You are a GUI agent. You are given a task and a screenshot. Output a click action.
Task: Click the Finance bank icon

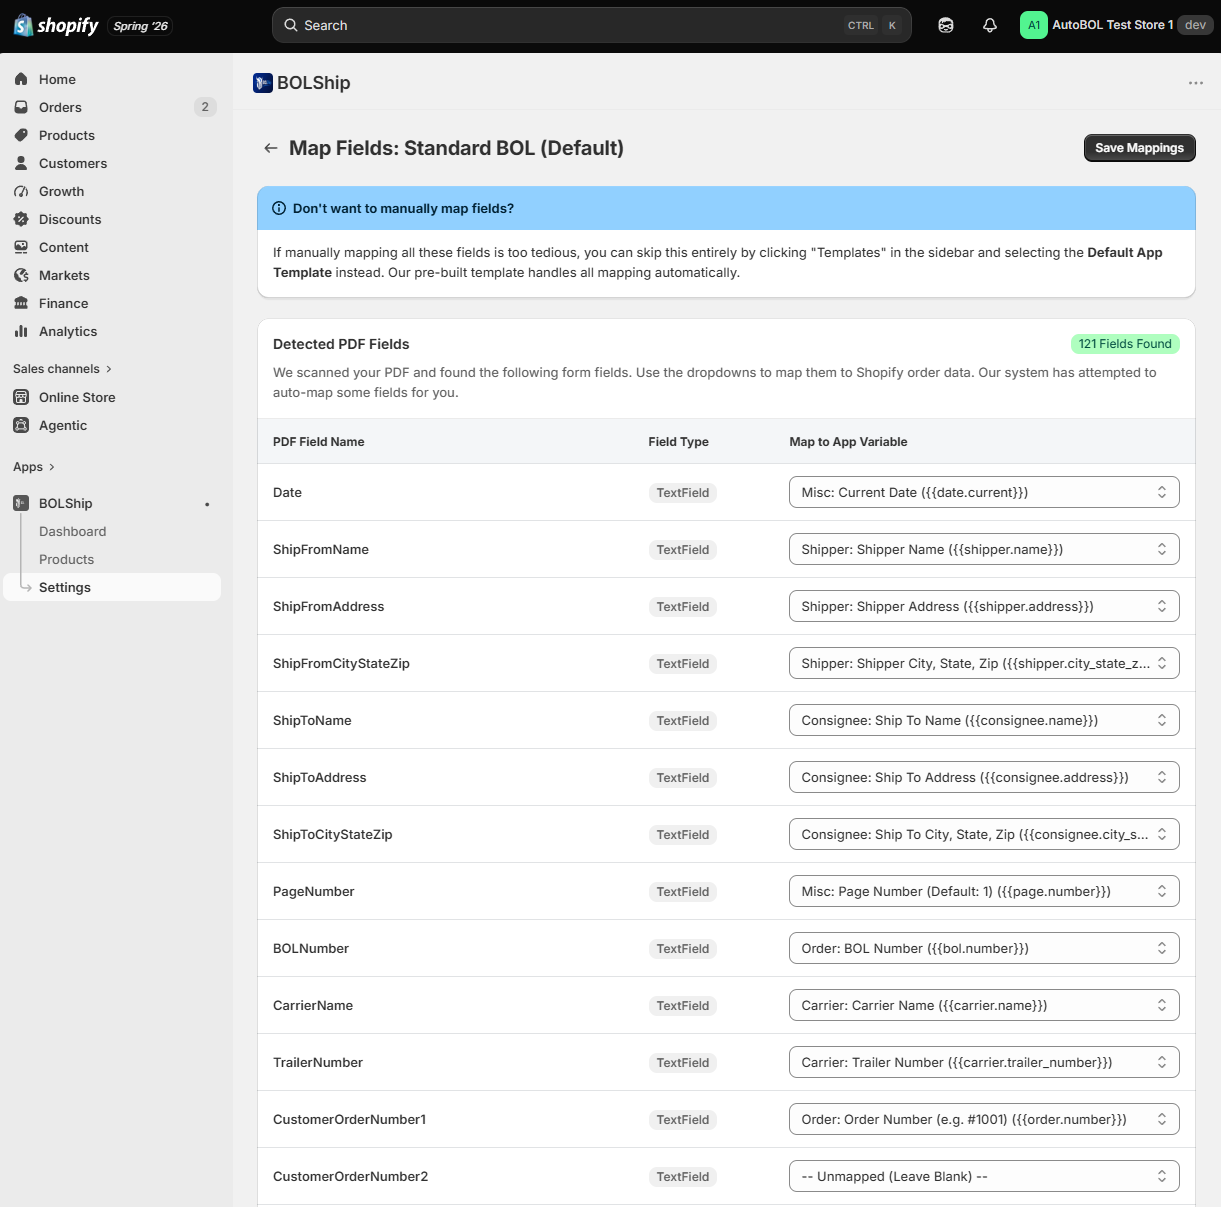pos(21,303)
